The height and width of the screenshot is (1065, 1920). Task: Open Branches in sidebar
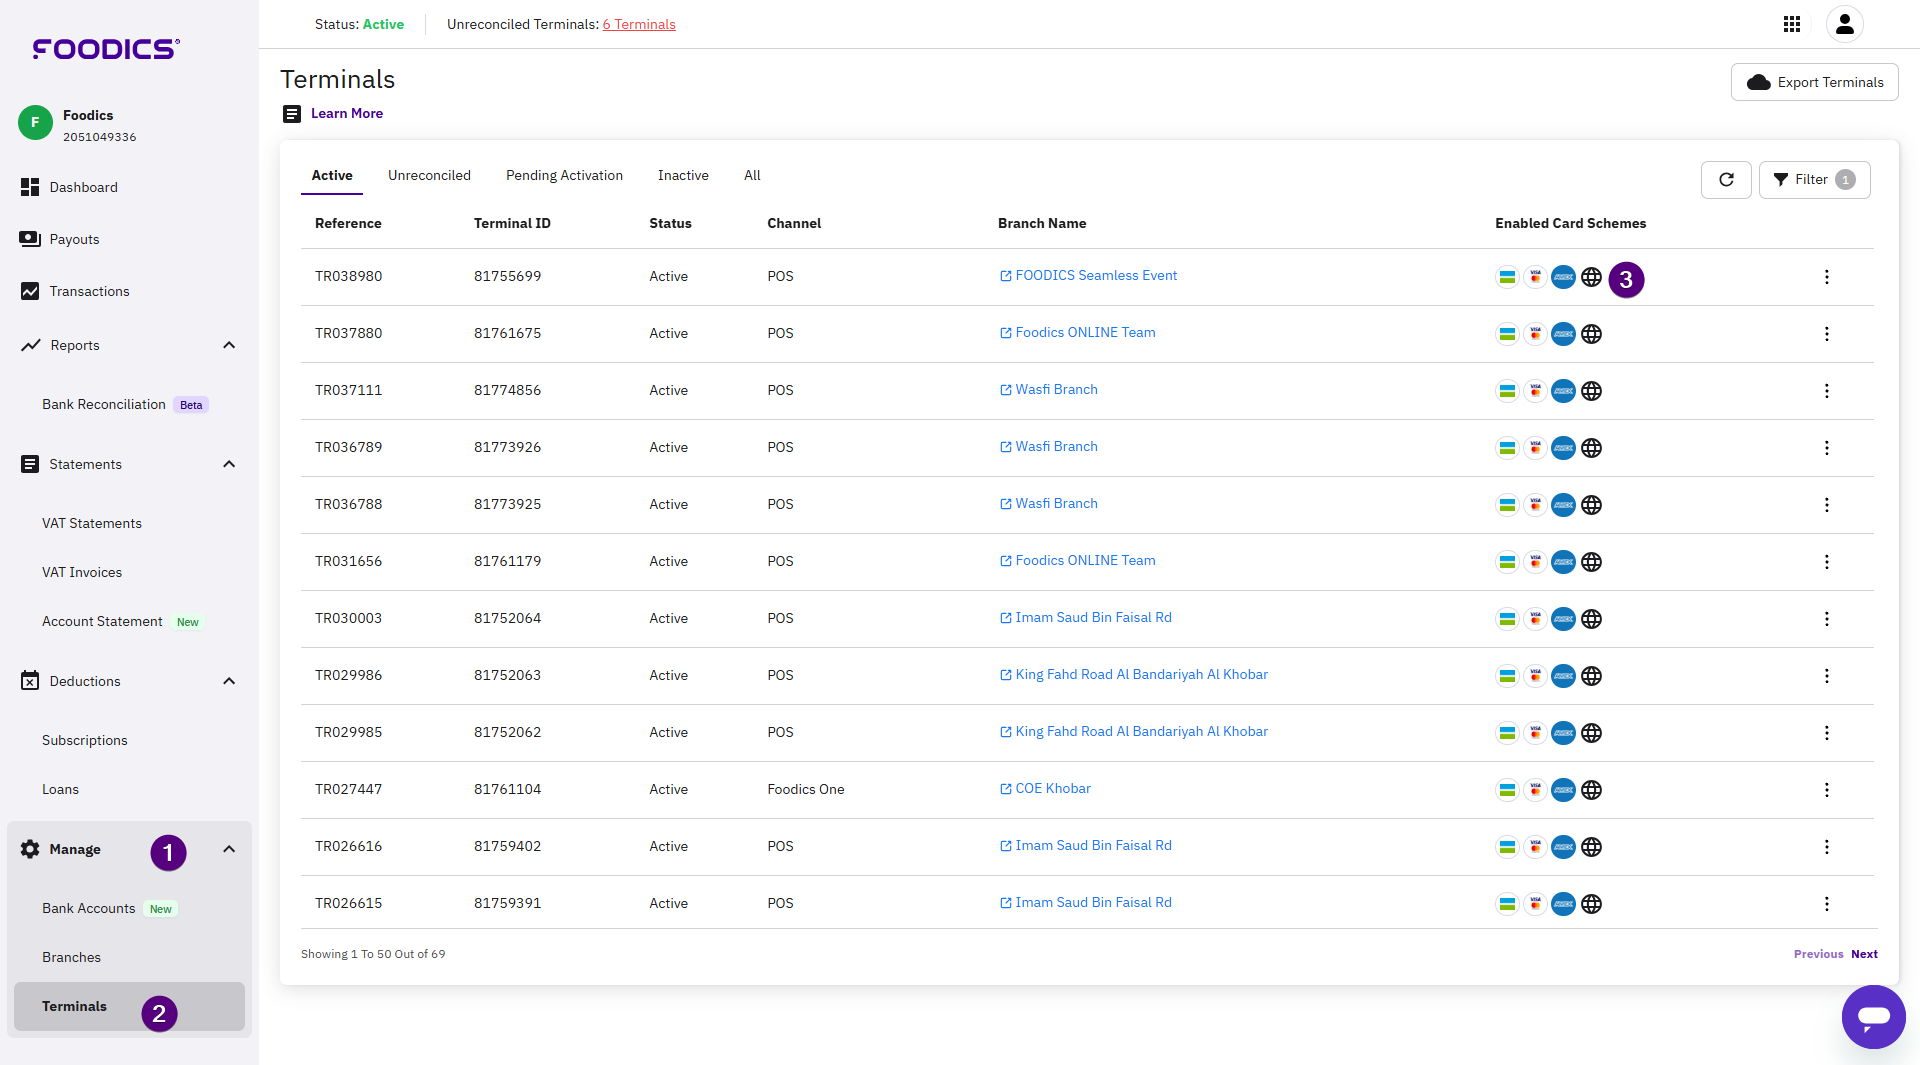click(71, 957)
